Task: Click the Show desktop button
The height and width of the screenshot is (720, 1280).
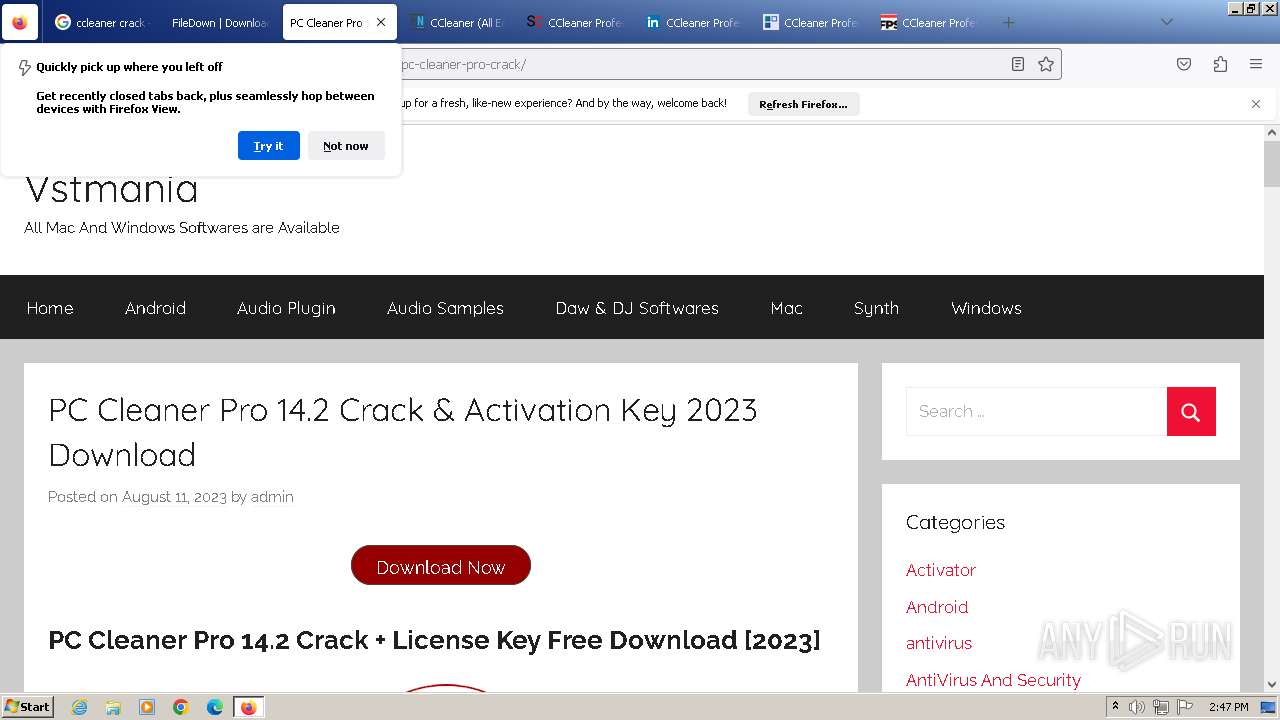Action: (x=1269, y=707)
